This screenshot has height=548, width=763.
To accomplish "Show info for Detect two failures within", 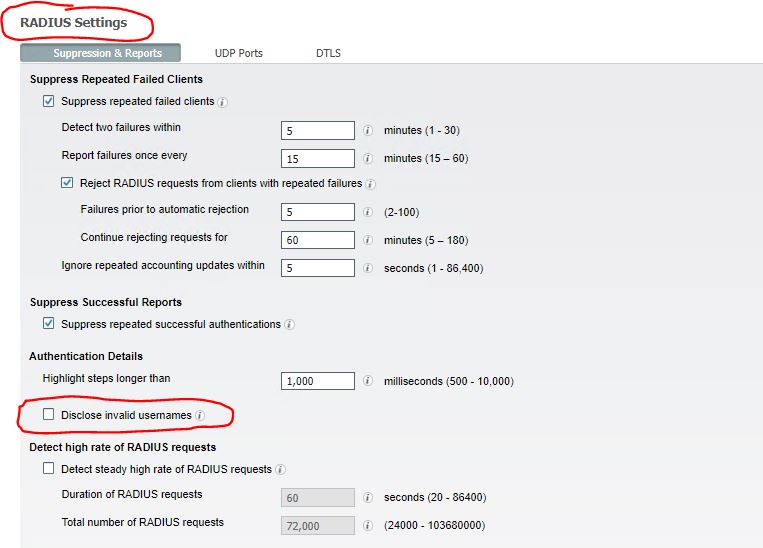I will pyautogui.click(x=368, y=130).
